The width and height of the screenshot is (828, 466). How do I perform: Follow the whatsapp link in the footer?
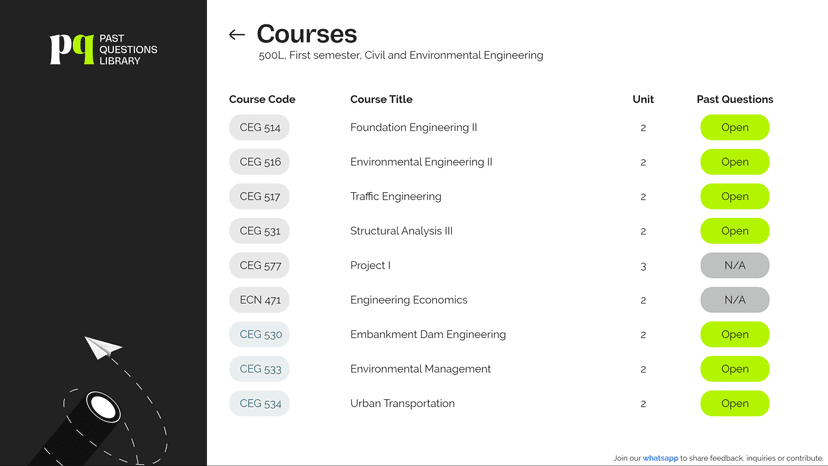660,458
